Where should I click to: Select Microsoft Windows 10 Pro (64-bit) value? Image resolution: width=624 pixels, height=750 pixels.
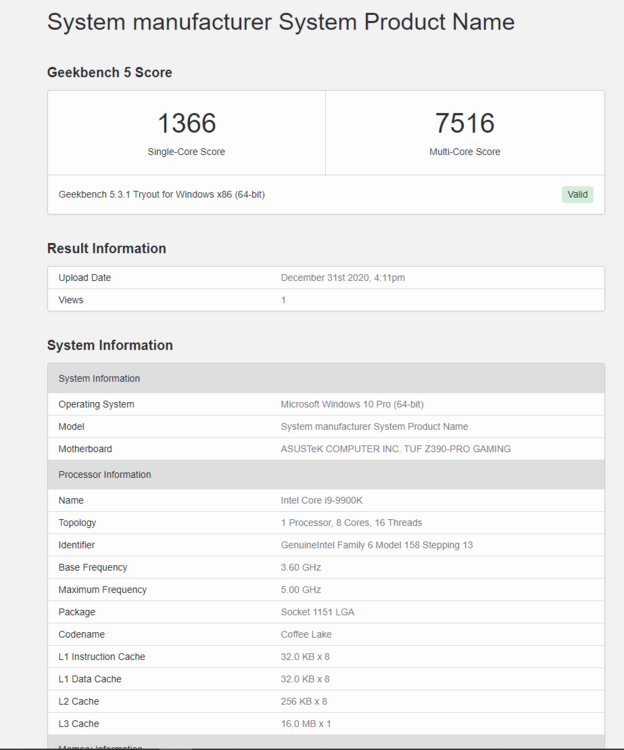coord(352,404)
